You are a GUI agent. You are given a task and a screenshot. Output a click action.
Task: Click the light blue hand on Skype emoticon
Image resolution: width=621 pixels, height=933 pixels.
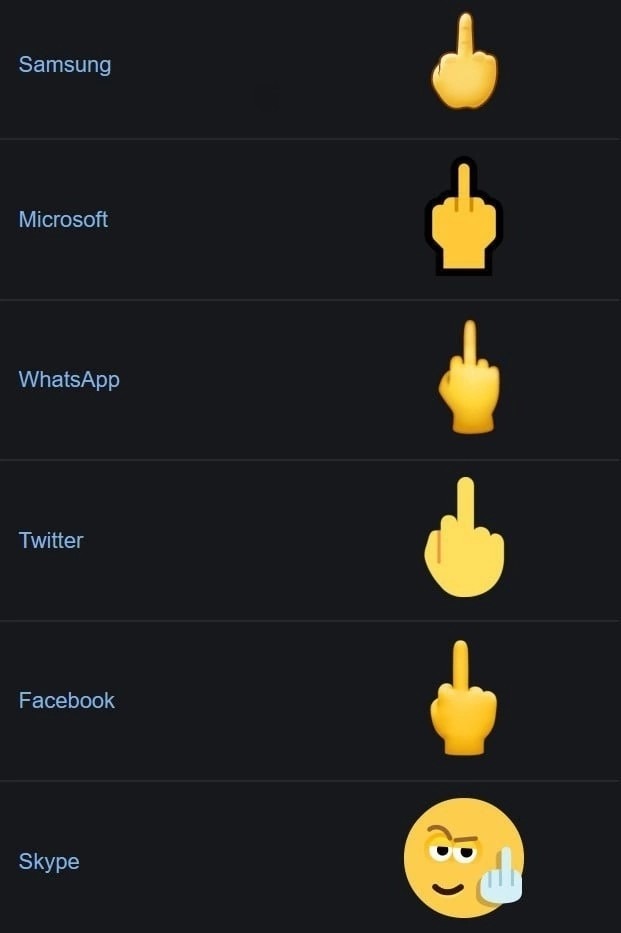[501, 875]
